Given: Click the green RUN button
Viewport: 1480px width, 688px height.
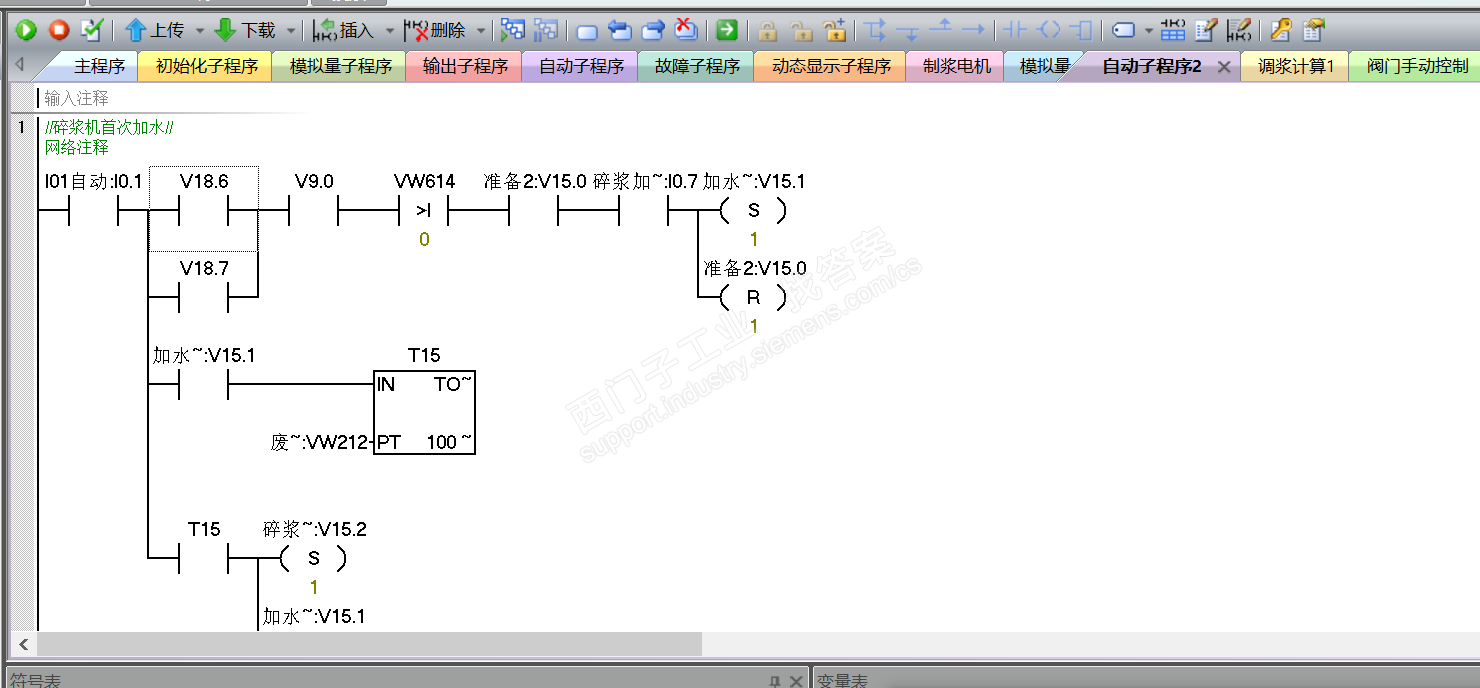Looking at the screenshot, I should (26, 30).
